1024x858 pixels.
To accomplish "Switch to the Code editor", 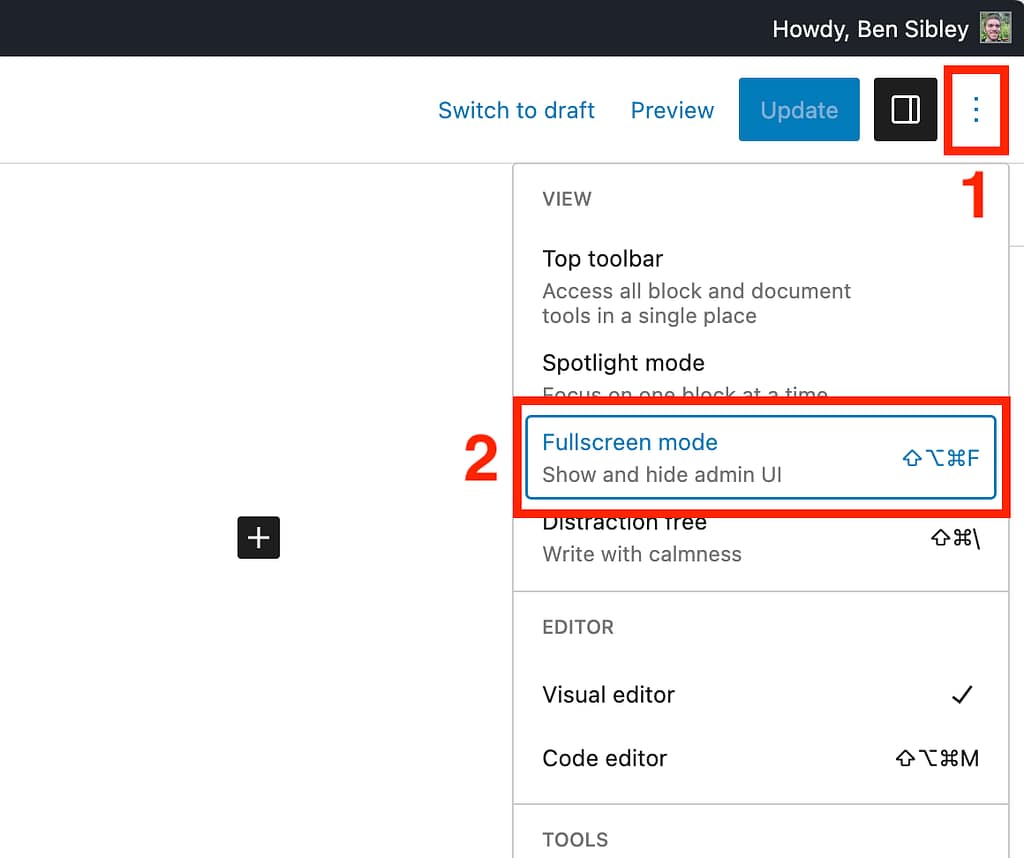I will (604, 758).
